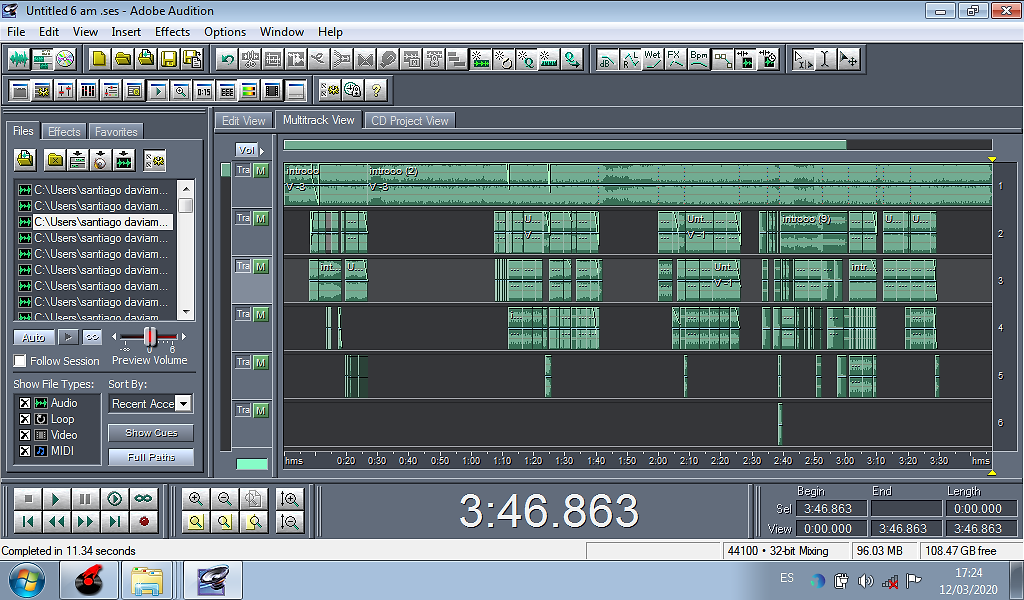
Task: Switch to CD Project View tab
Action: 409,121
